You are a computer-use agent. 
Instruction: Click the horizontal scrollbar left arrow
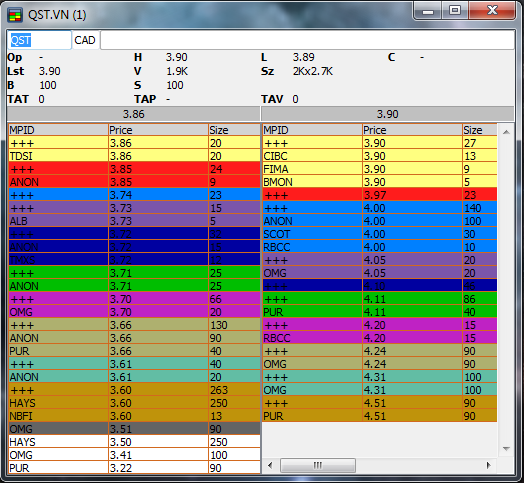click(x=270, y=465)
